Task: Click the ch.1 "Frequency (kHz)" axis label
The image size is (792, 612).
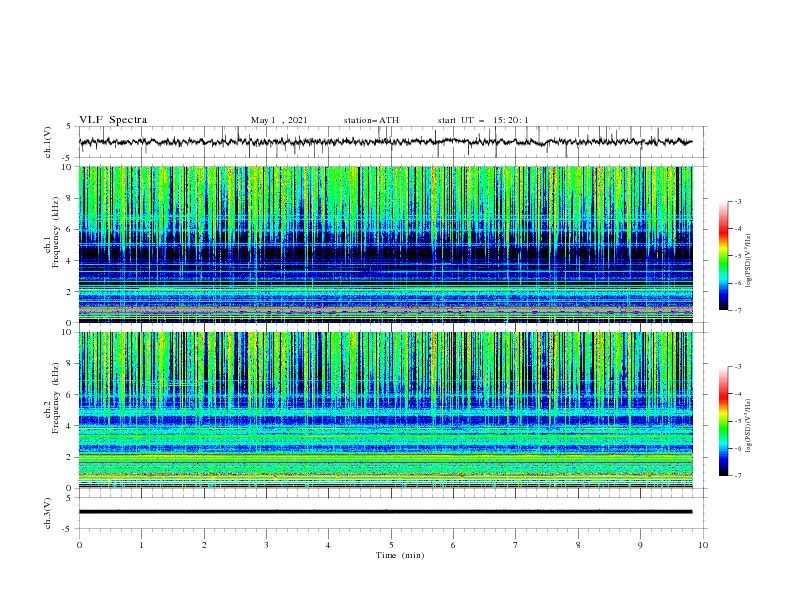Action: tap(56, 232)
